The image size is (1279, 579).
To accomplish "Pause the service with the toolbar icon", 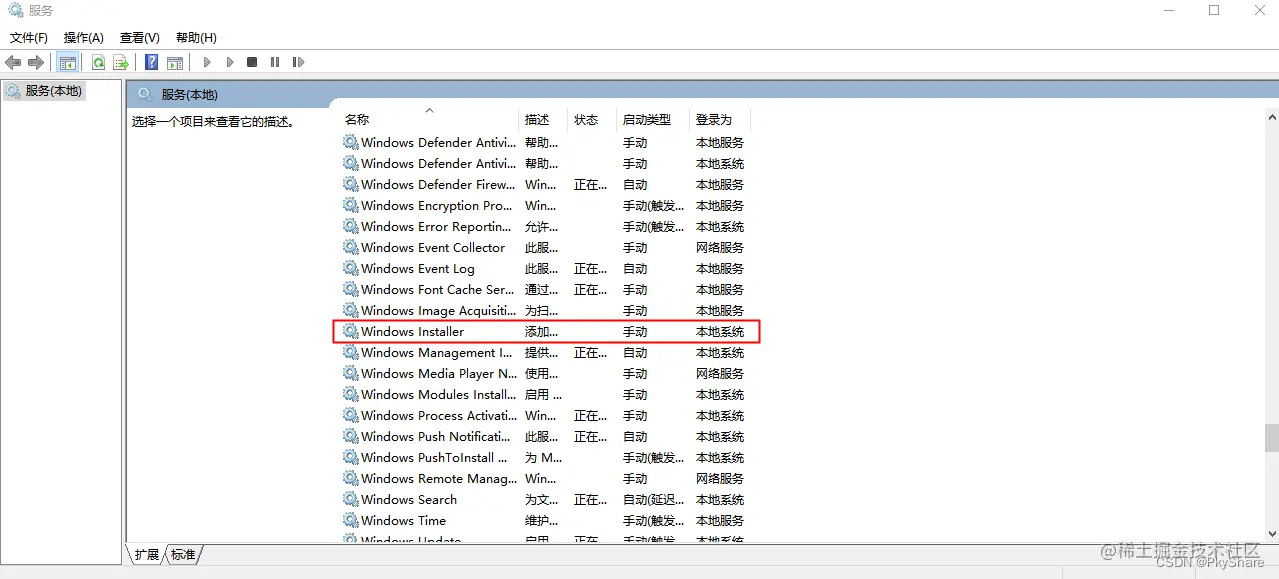I will click(275, 62).
